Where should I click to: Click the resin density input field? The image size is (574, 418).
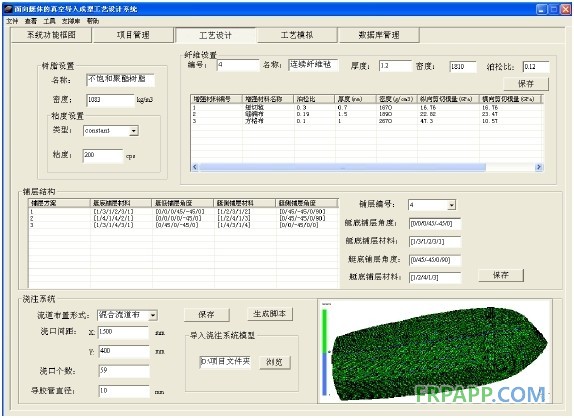[111, 100]
